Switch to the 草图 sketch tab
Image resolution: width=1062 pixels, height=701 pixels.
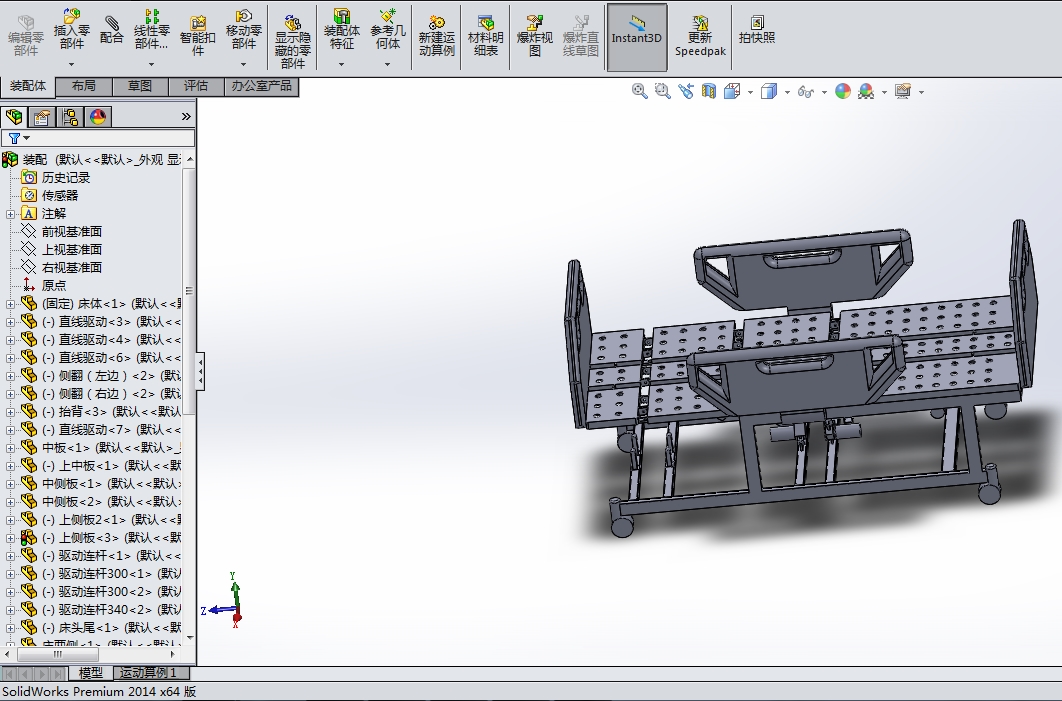click(140, 86)
